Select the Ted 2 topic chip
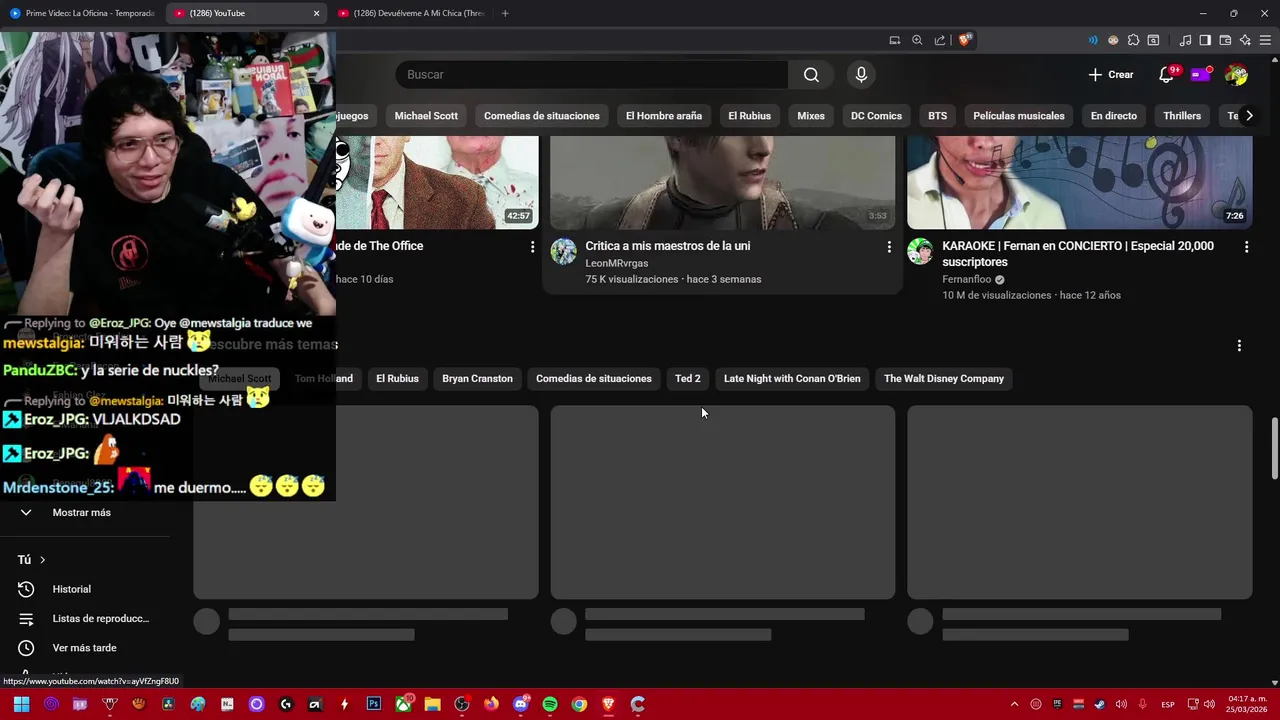The height and width of the screenshot is (720, 1280). pyautogui.click(x=688, y=379)
